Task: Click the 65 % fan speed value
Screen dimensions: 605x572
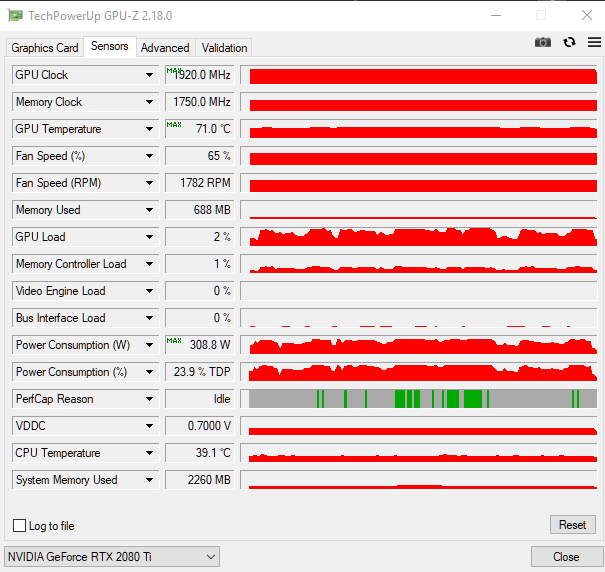Action: click(200, 156)
